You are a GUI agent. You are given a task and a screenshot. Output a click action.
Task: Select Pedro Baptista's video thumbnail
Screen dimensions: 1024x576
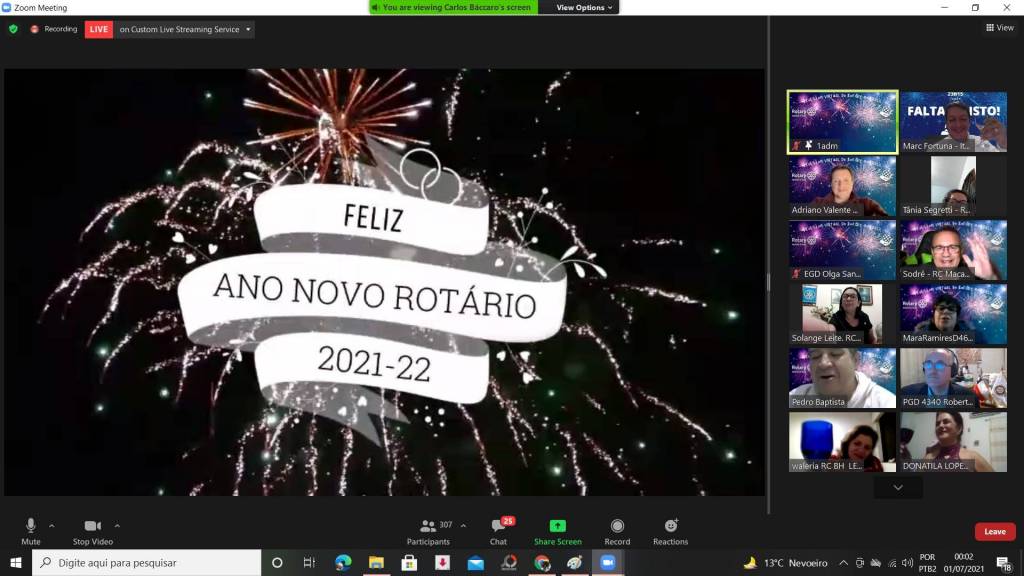pos(842,378)
